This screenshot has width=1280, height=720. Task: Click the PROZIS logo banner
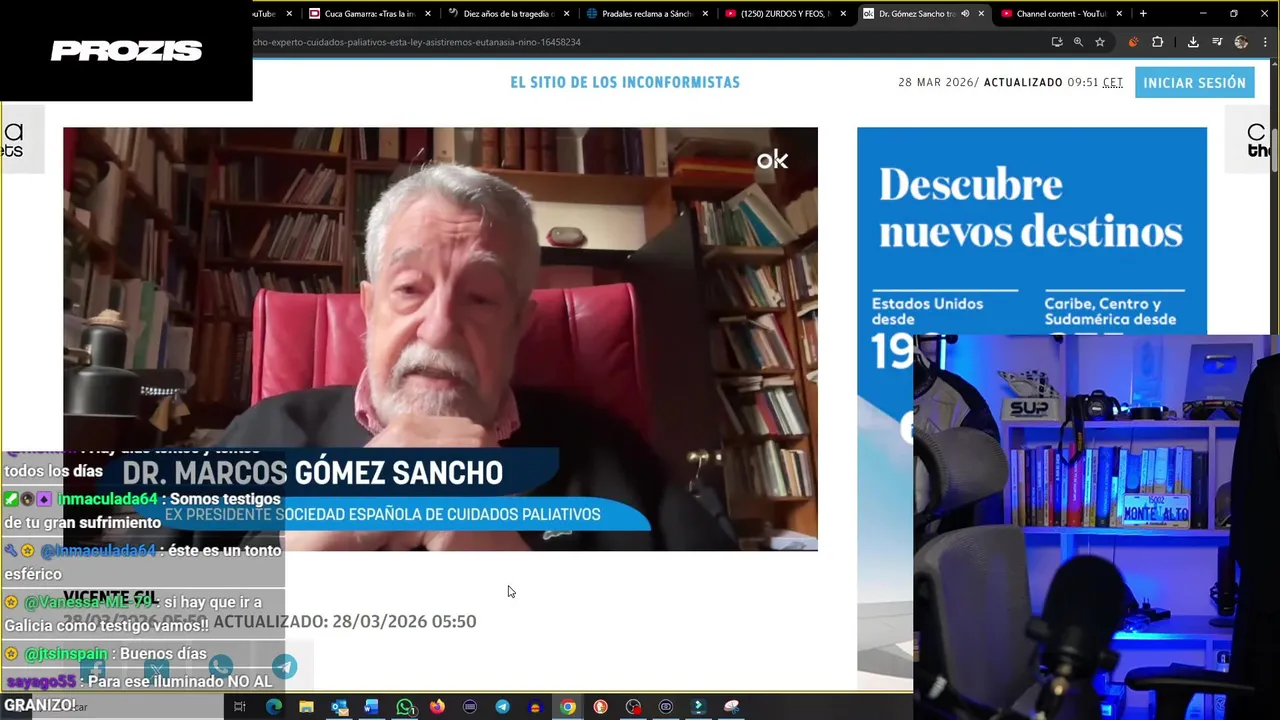coord(126,51)
